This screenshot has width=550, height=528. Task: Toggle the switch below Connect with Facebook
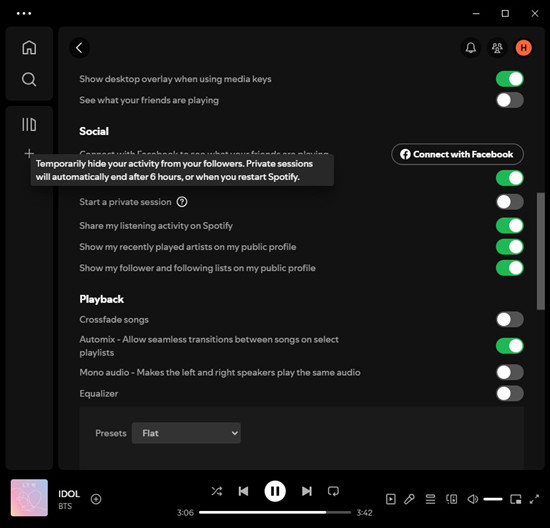point(510,178)
